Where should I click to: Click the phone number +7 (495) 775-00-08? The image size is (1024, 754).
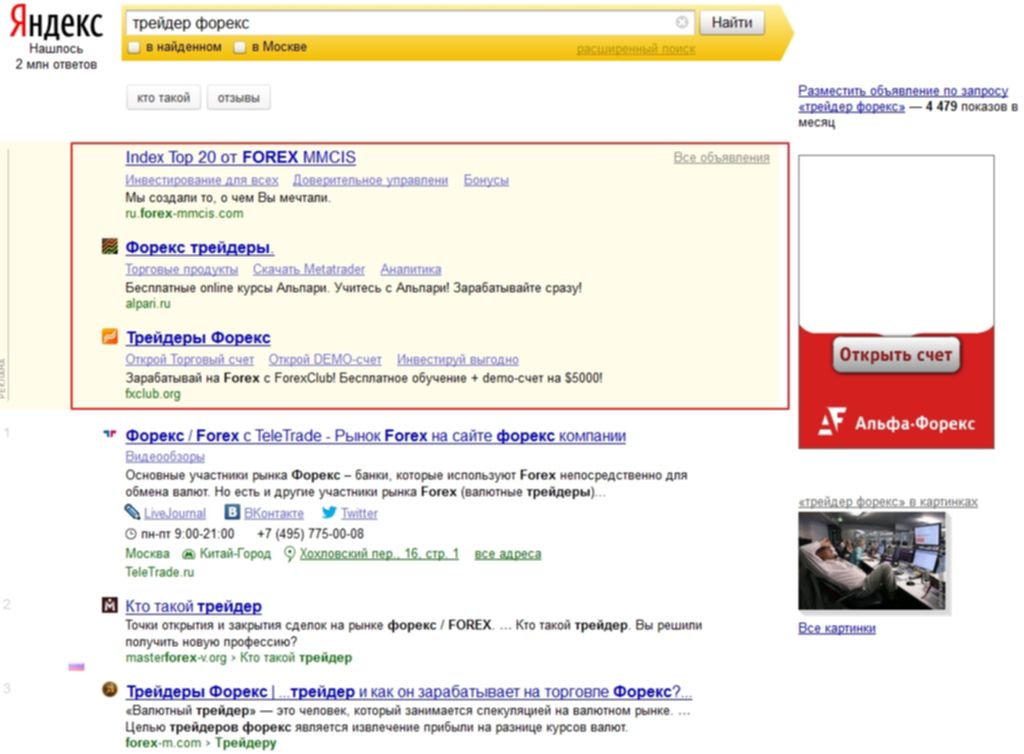click(x=310, y=534)
